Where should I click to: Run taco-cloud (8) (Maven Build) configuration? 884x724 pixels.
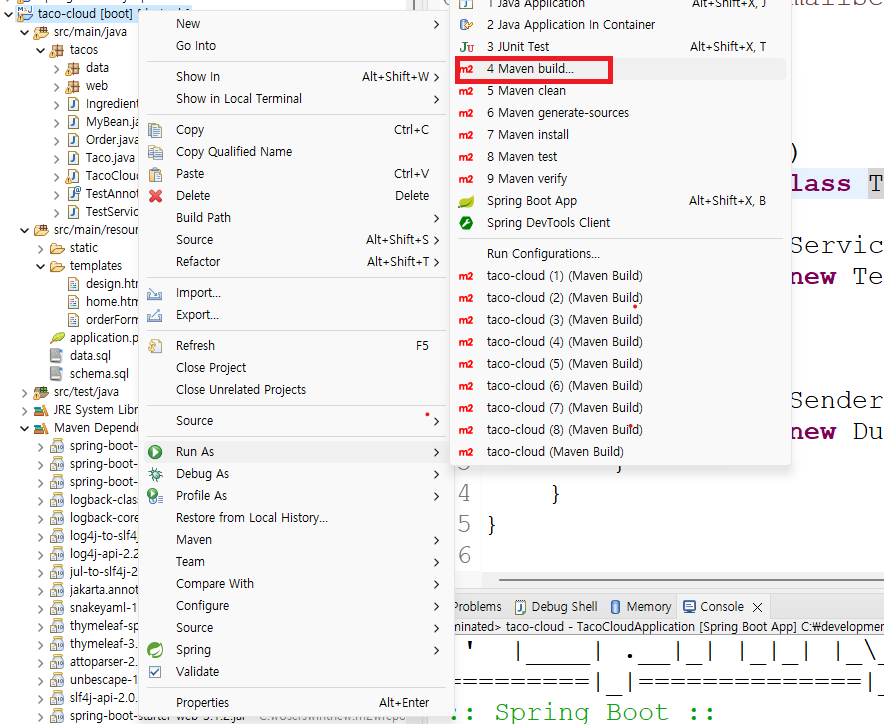(x=620, y=430)
